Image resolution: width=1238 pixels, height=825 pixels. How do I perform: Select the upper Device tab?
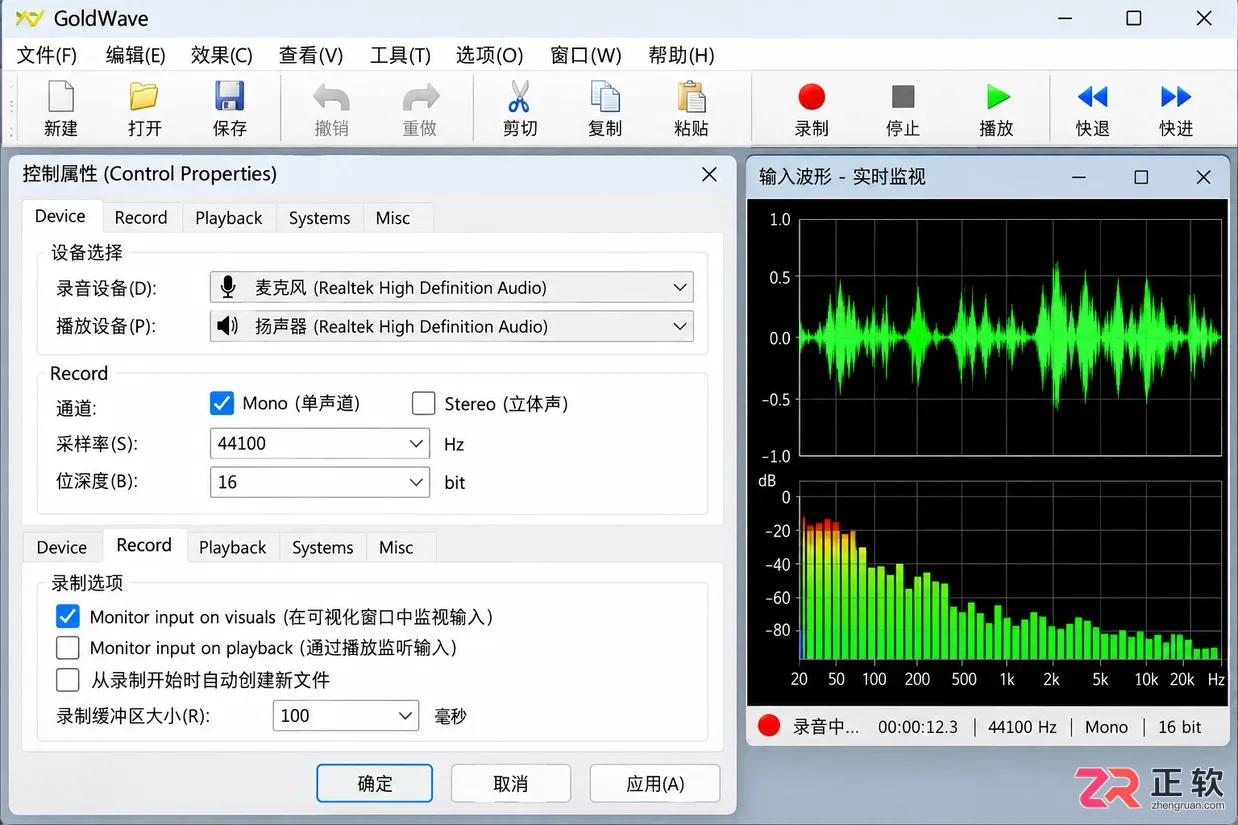[x=60, y=216]
